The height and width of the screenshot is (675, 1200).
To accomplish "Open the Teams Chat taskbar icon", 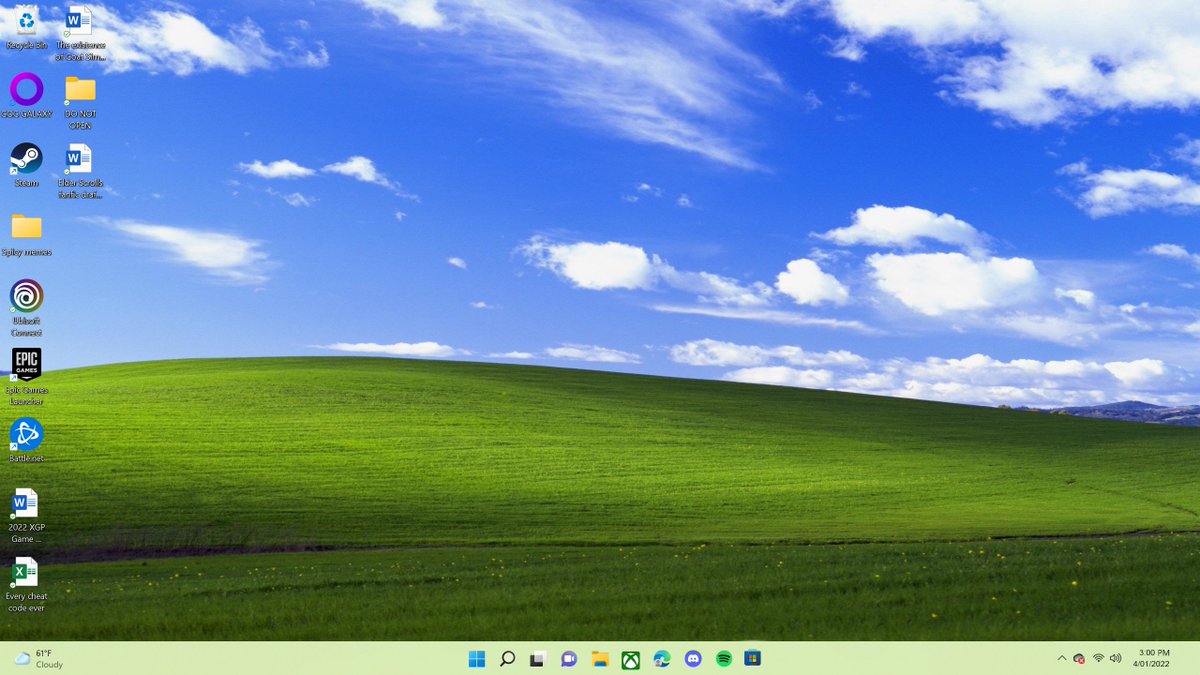I will tap(569, 659).
